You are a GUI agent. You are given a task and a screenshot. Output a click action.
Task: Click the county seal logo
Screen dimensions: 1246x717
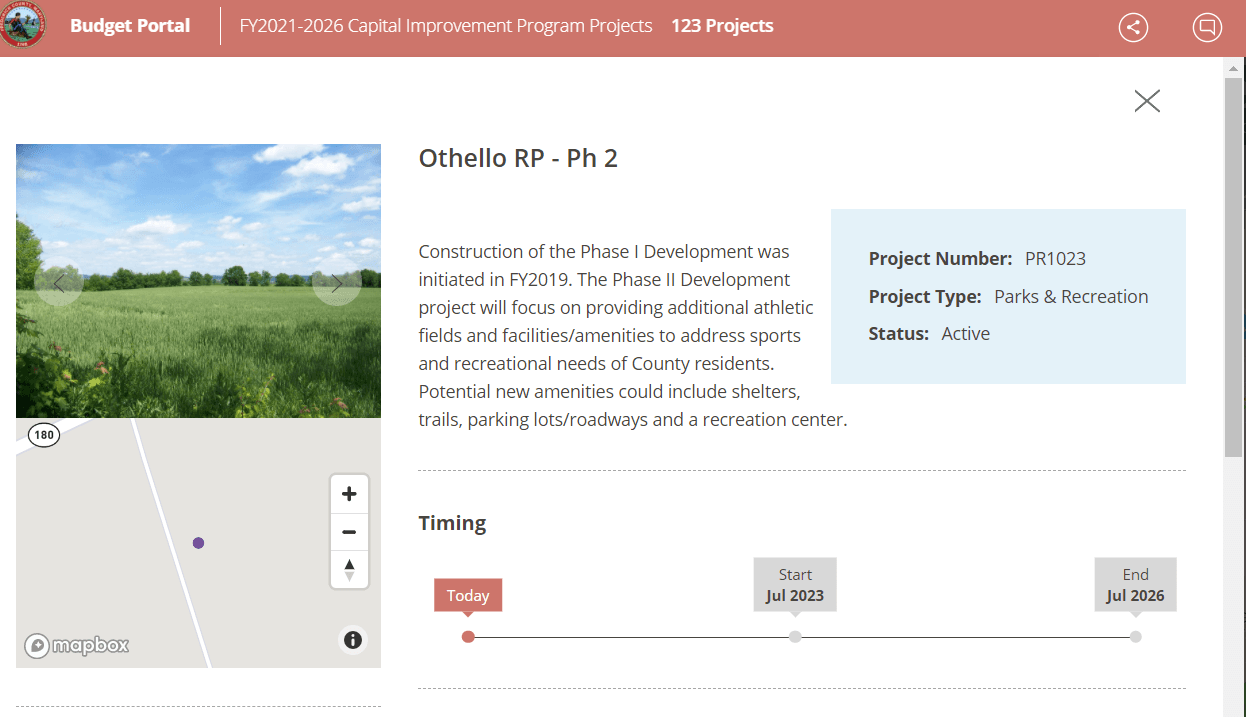click(x=22, y=27)
